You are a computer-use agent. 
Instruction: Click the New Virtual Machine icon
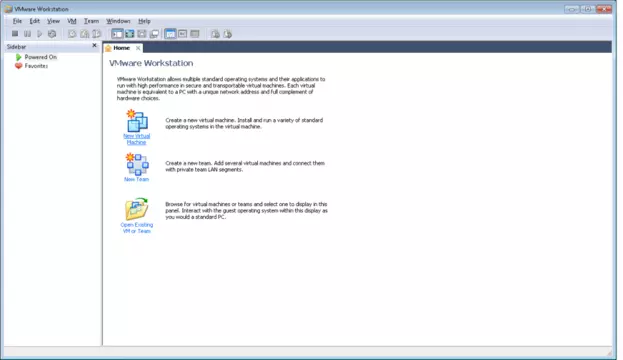pos(137,121)
